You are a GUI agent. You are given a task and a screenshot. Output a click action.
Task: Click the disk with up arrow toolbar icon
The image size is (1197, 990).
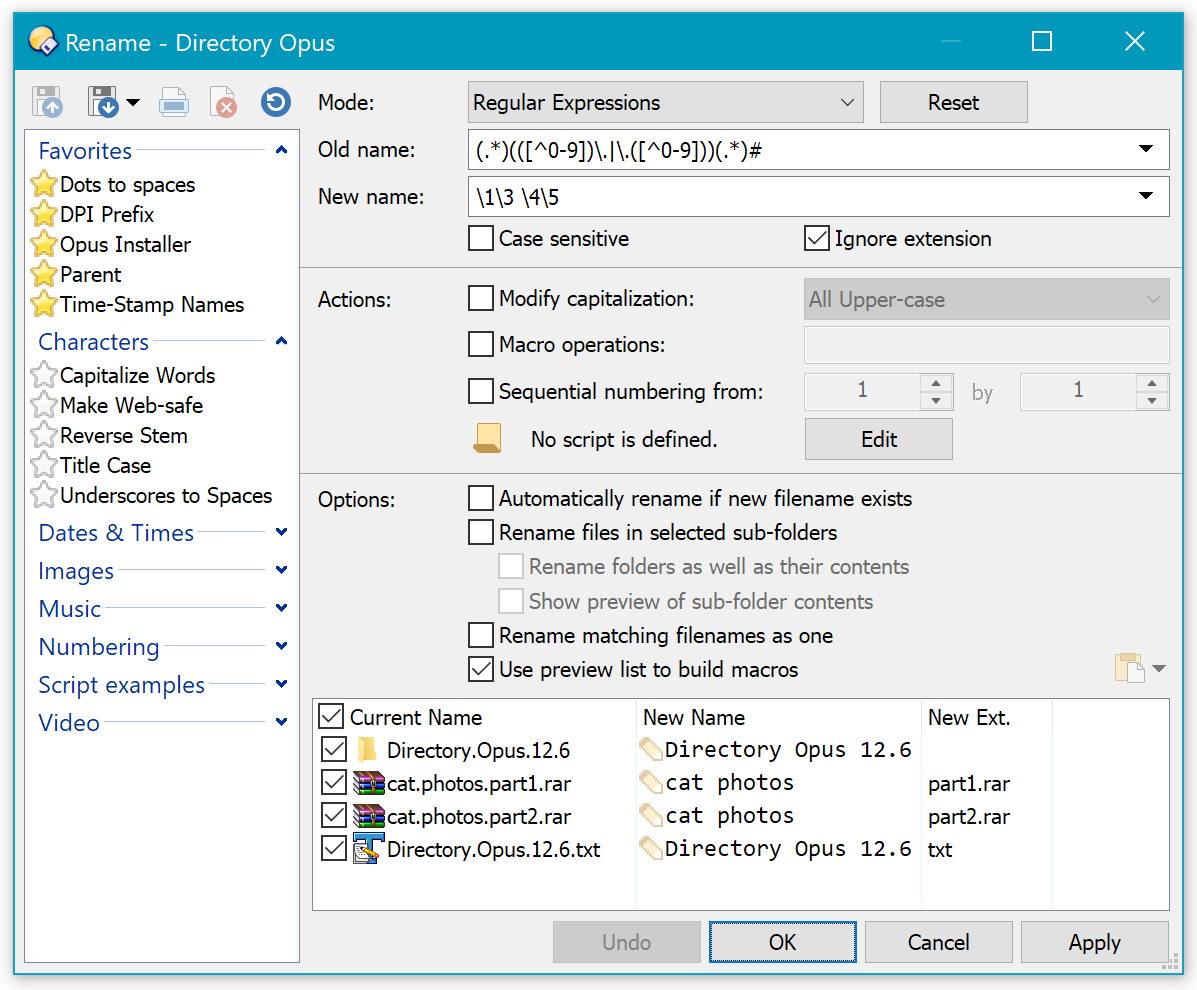47,102
